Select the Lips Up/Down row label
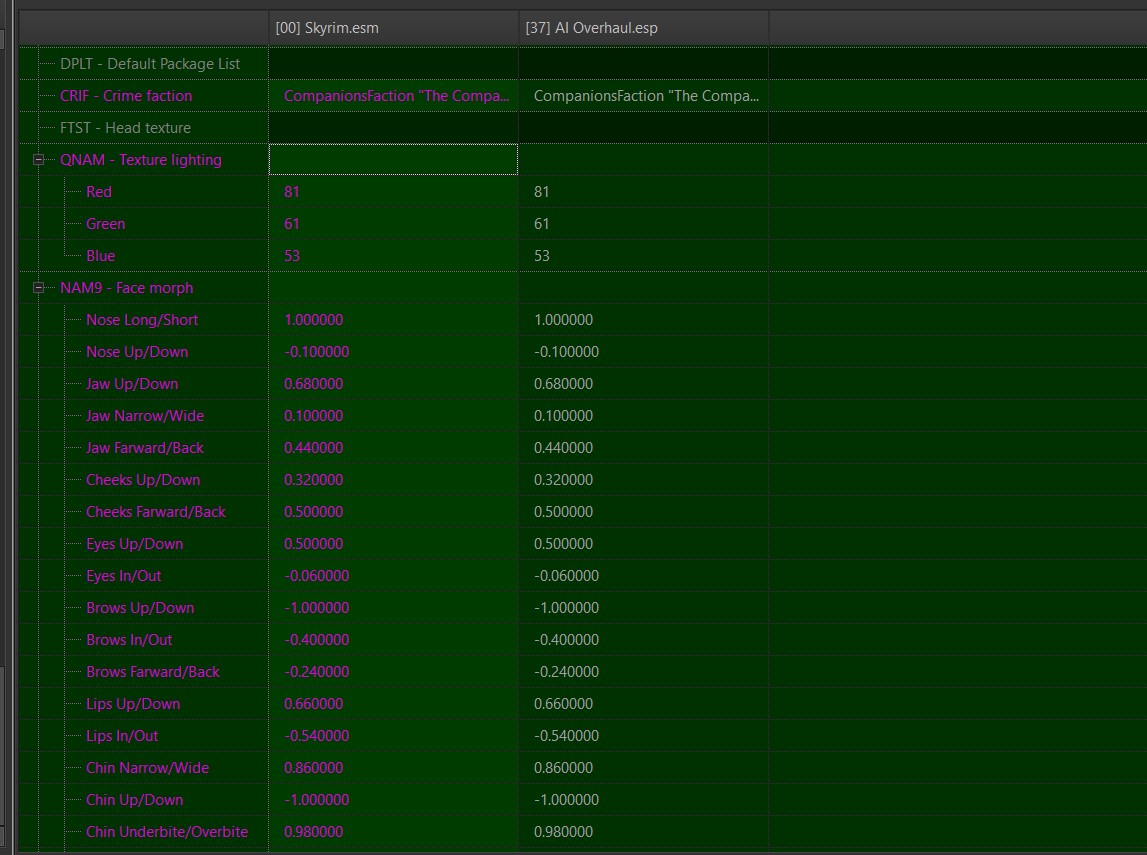 click(x=133, y=704)
